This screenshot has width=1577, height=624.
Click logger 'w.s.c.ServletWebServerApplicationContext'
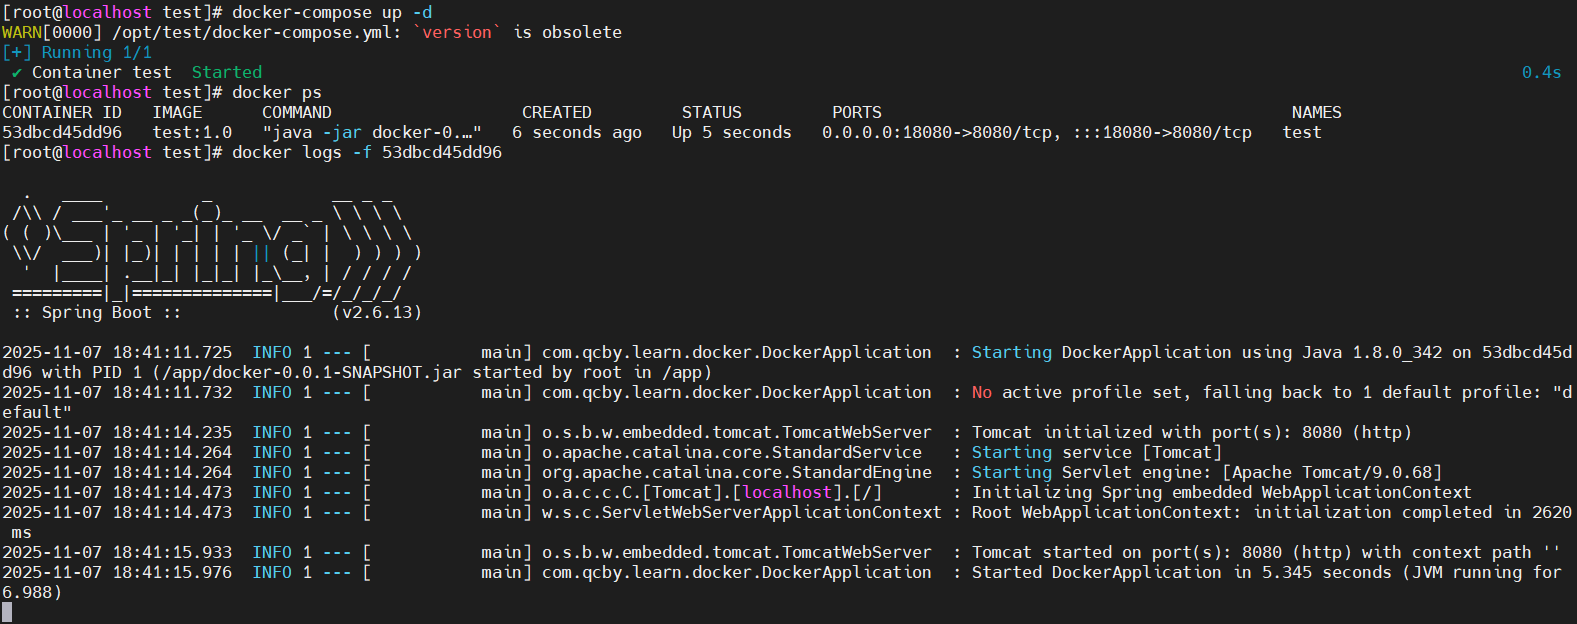click(742, 512)
